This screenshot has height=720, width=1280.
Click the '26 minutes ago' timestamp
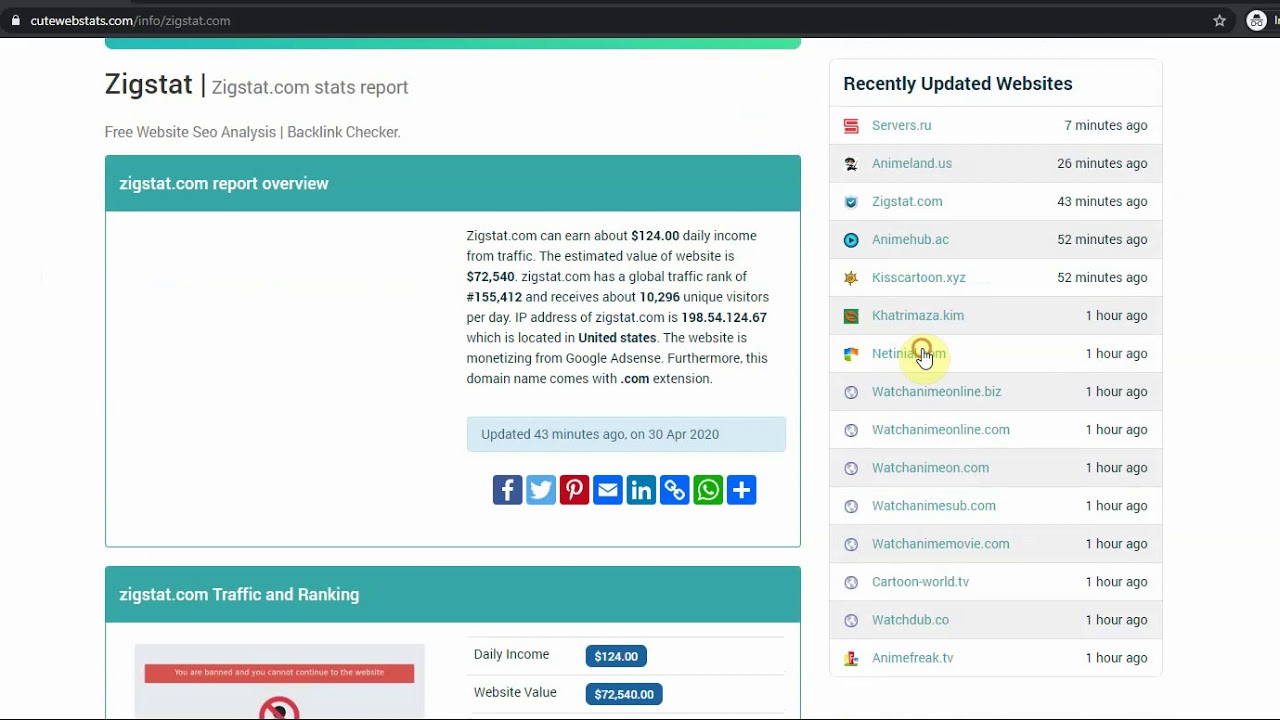click(x=1102, y=163)
